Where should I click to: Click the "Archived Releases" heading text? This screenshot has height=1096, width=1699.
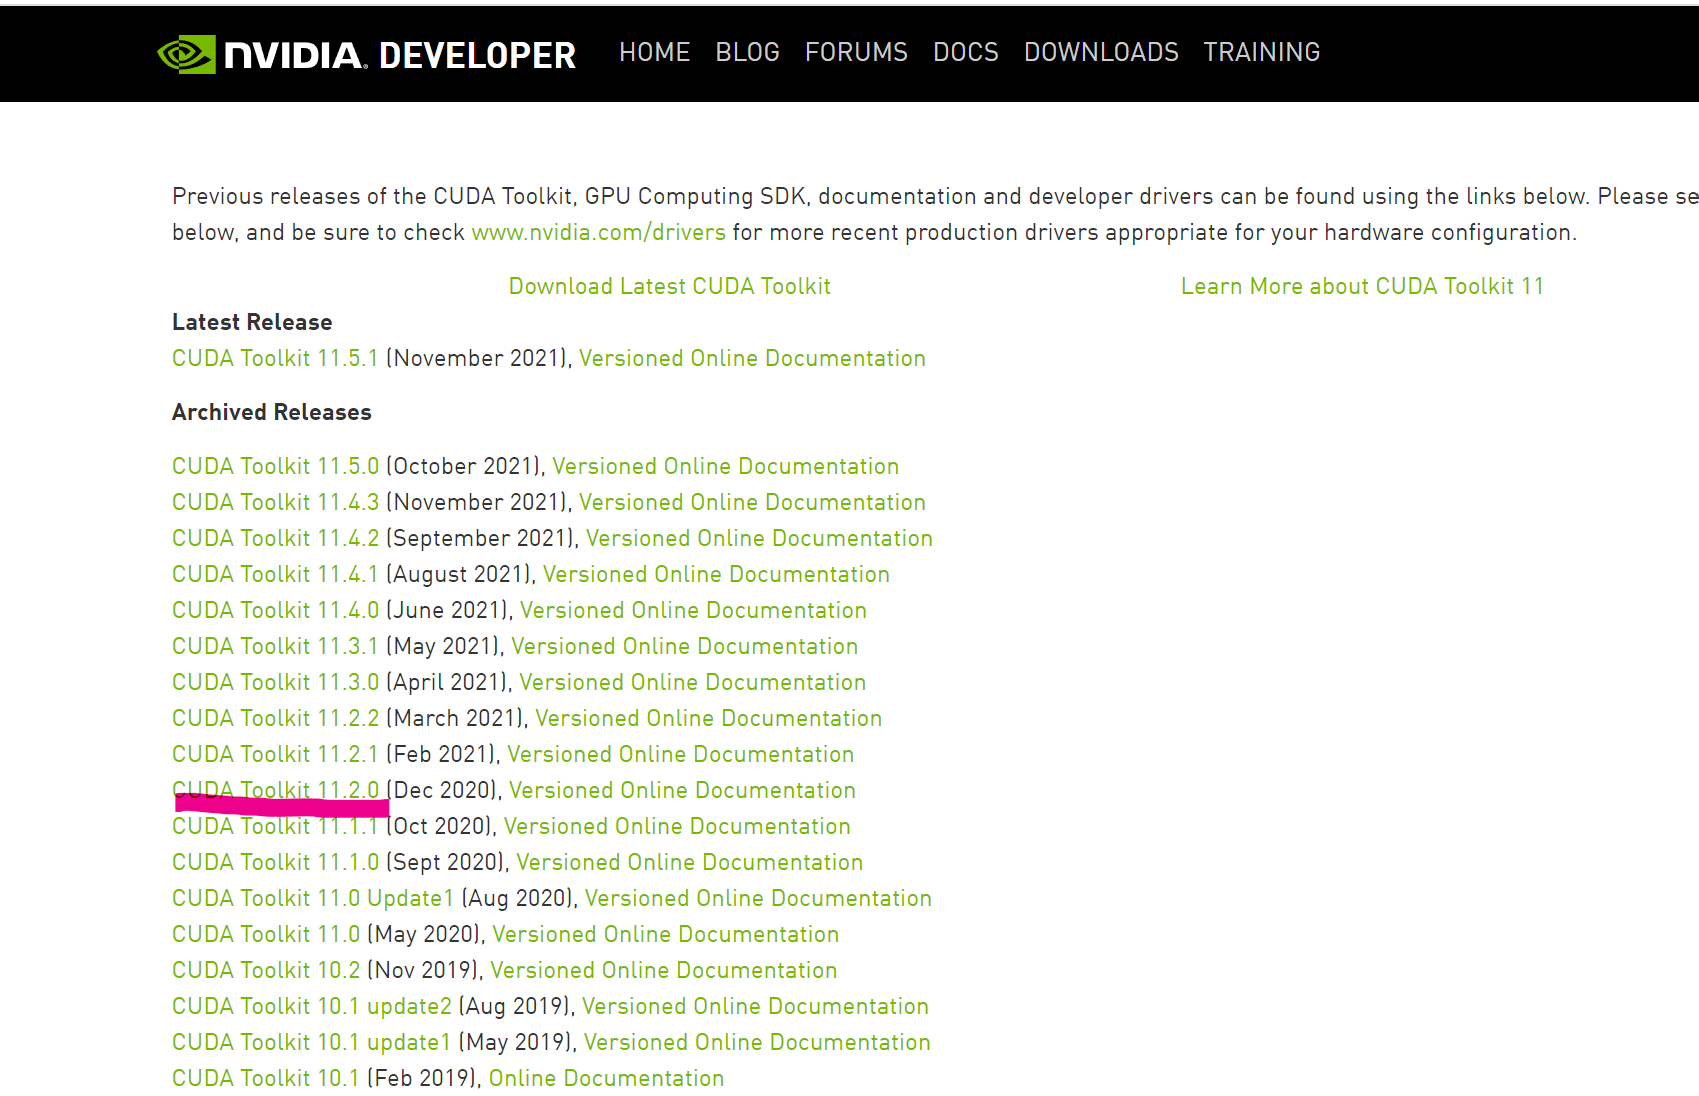click(x=271, y=412)
